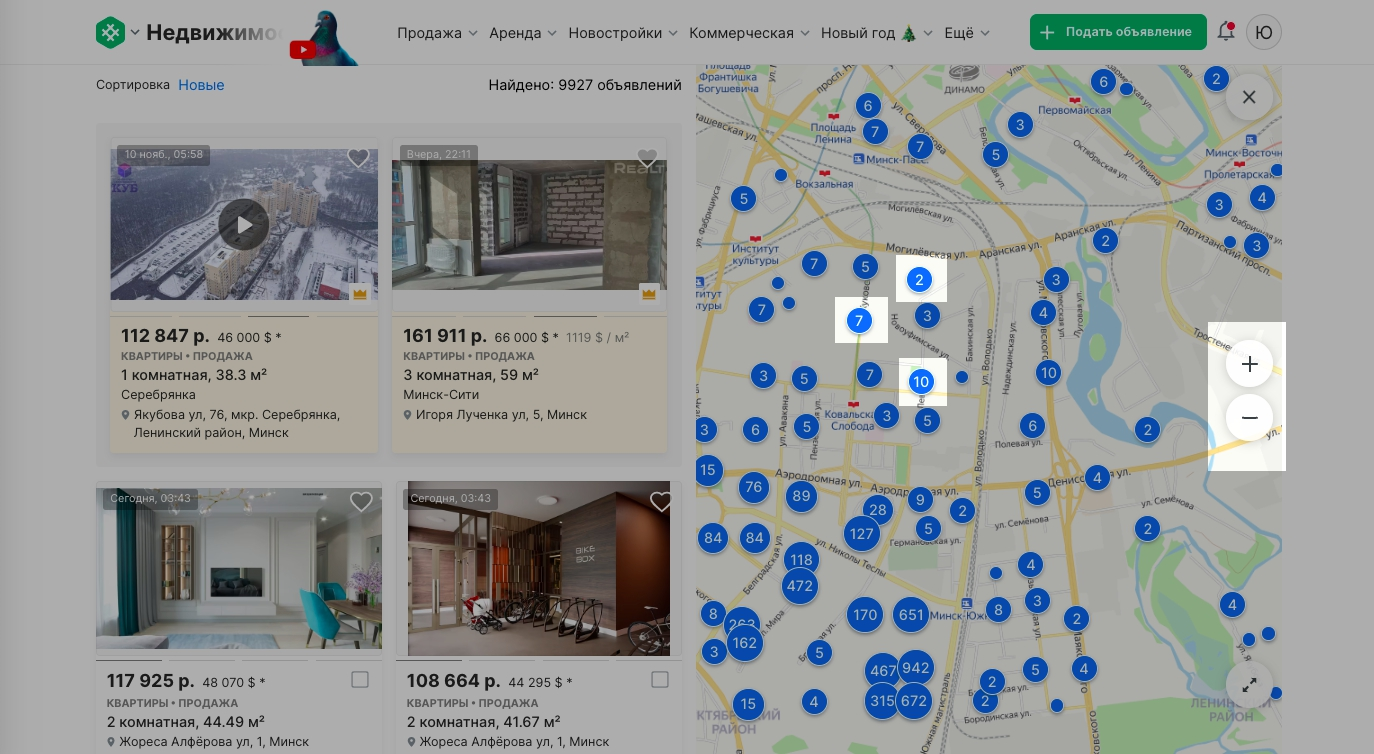Click the 672 map cluster
The width and height of the screenshot is (1374, 754).
(914, 702)
